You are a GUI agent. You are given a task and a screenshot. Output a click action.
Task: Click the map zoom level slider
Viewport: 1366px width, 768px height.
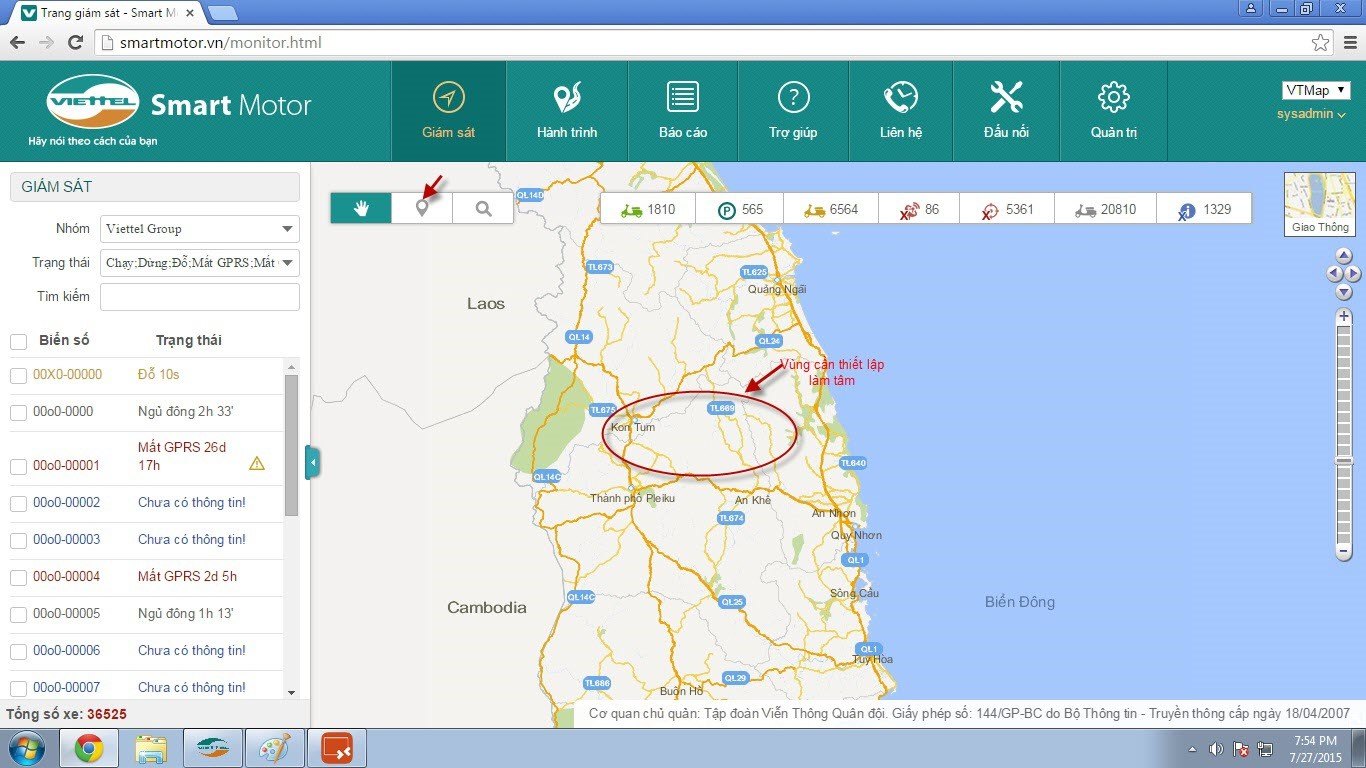pyautogui.click(x=1344, y=460)
